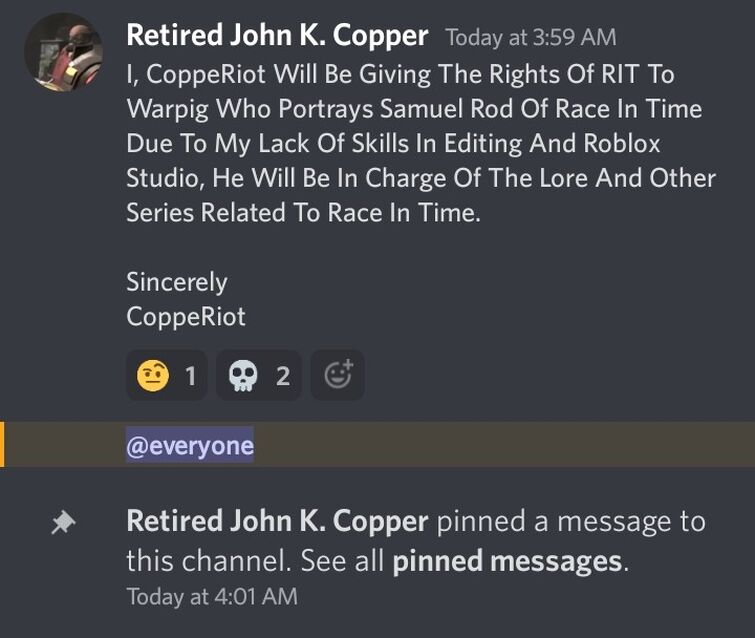The image size is (755, 638).
Task: Open Retired John K. Copper's avatar picture
Action: (64, 52)
